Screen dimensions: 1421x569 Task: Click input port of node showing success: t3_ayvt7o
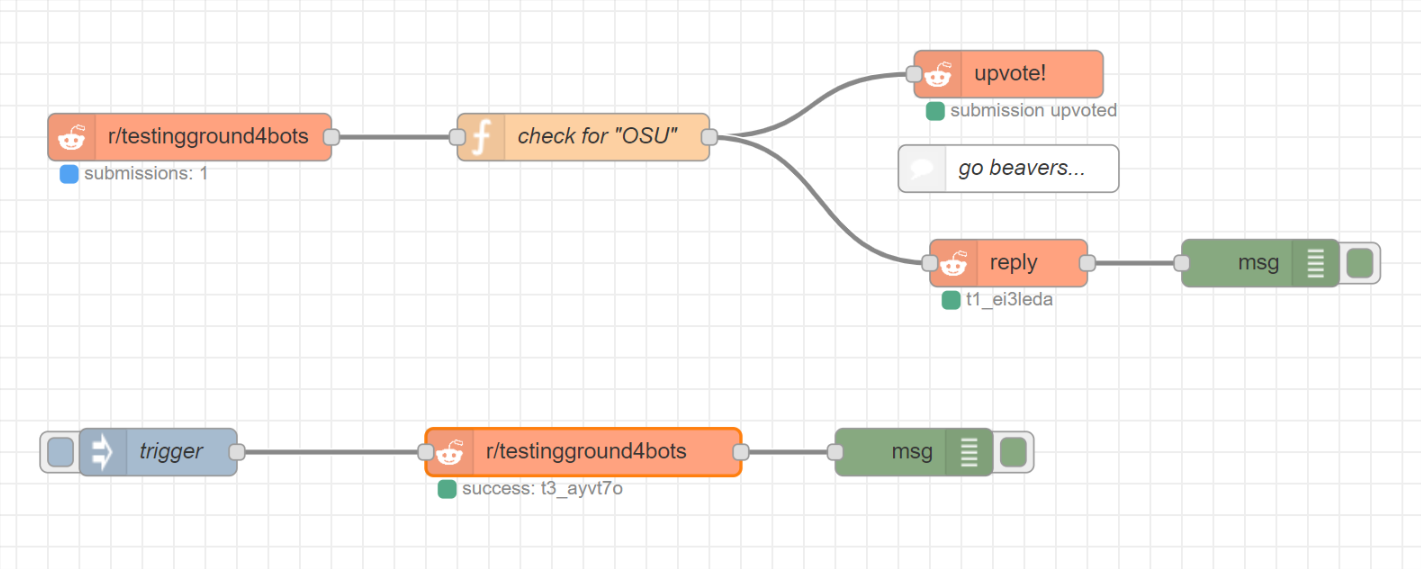click(x=425, y=452)
